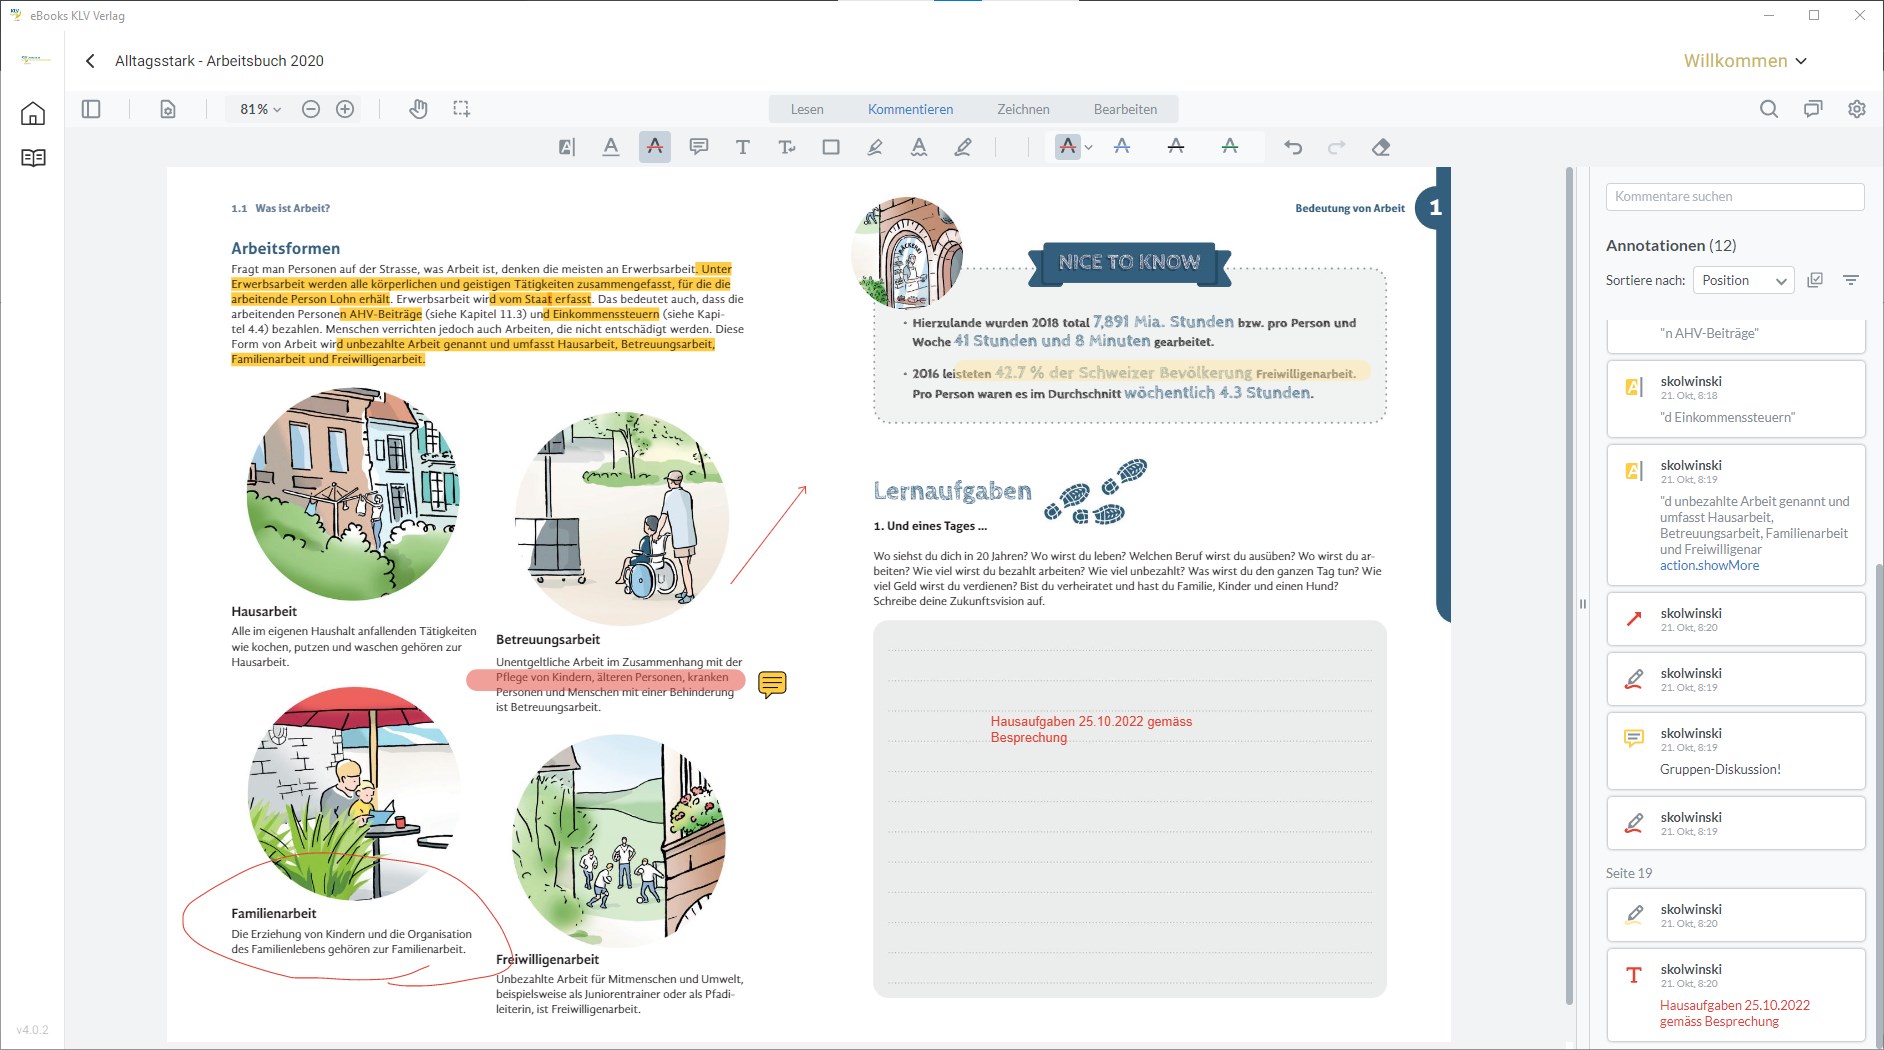Select the active strikethrough text tool

655,147
